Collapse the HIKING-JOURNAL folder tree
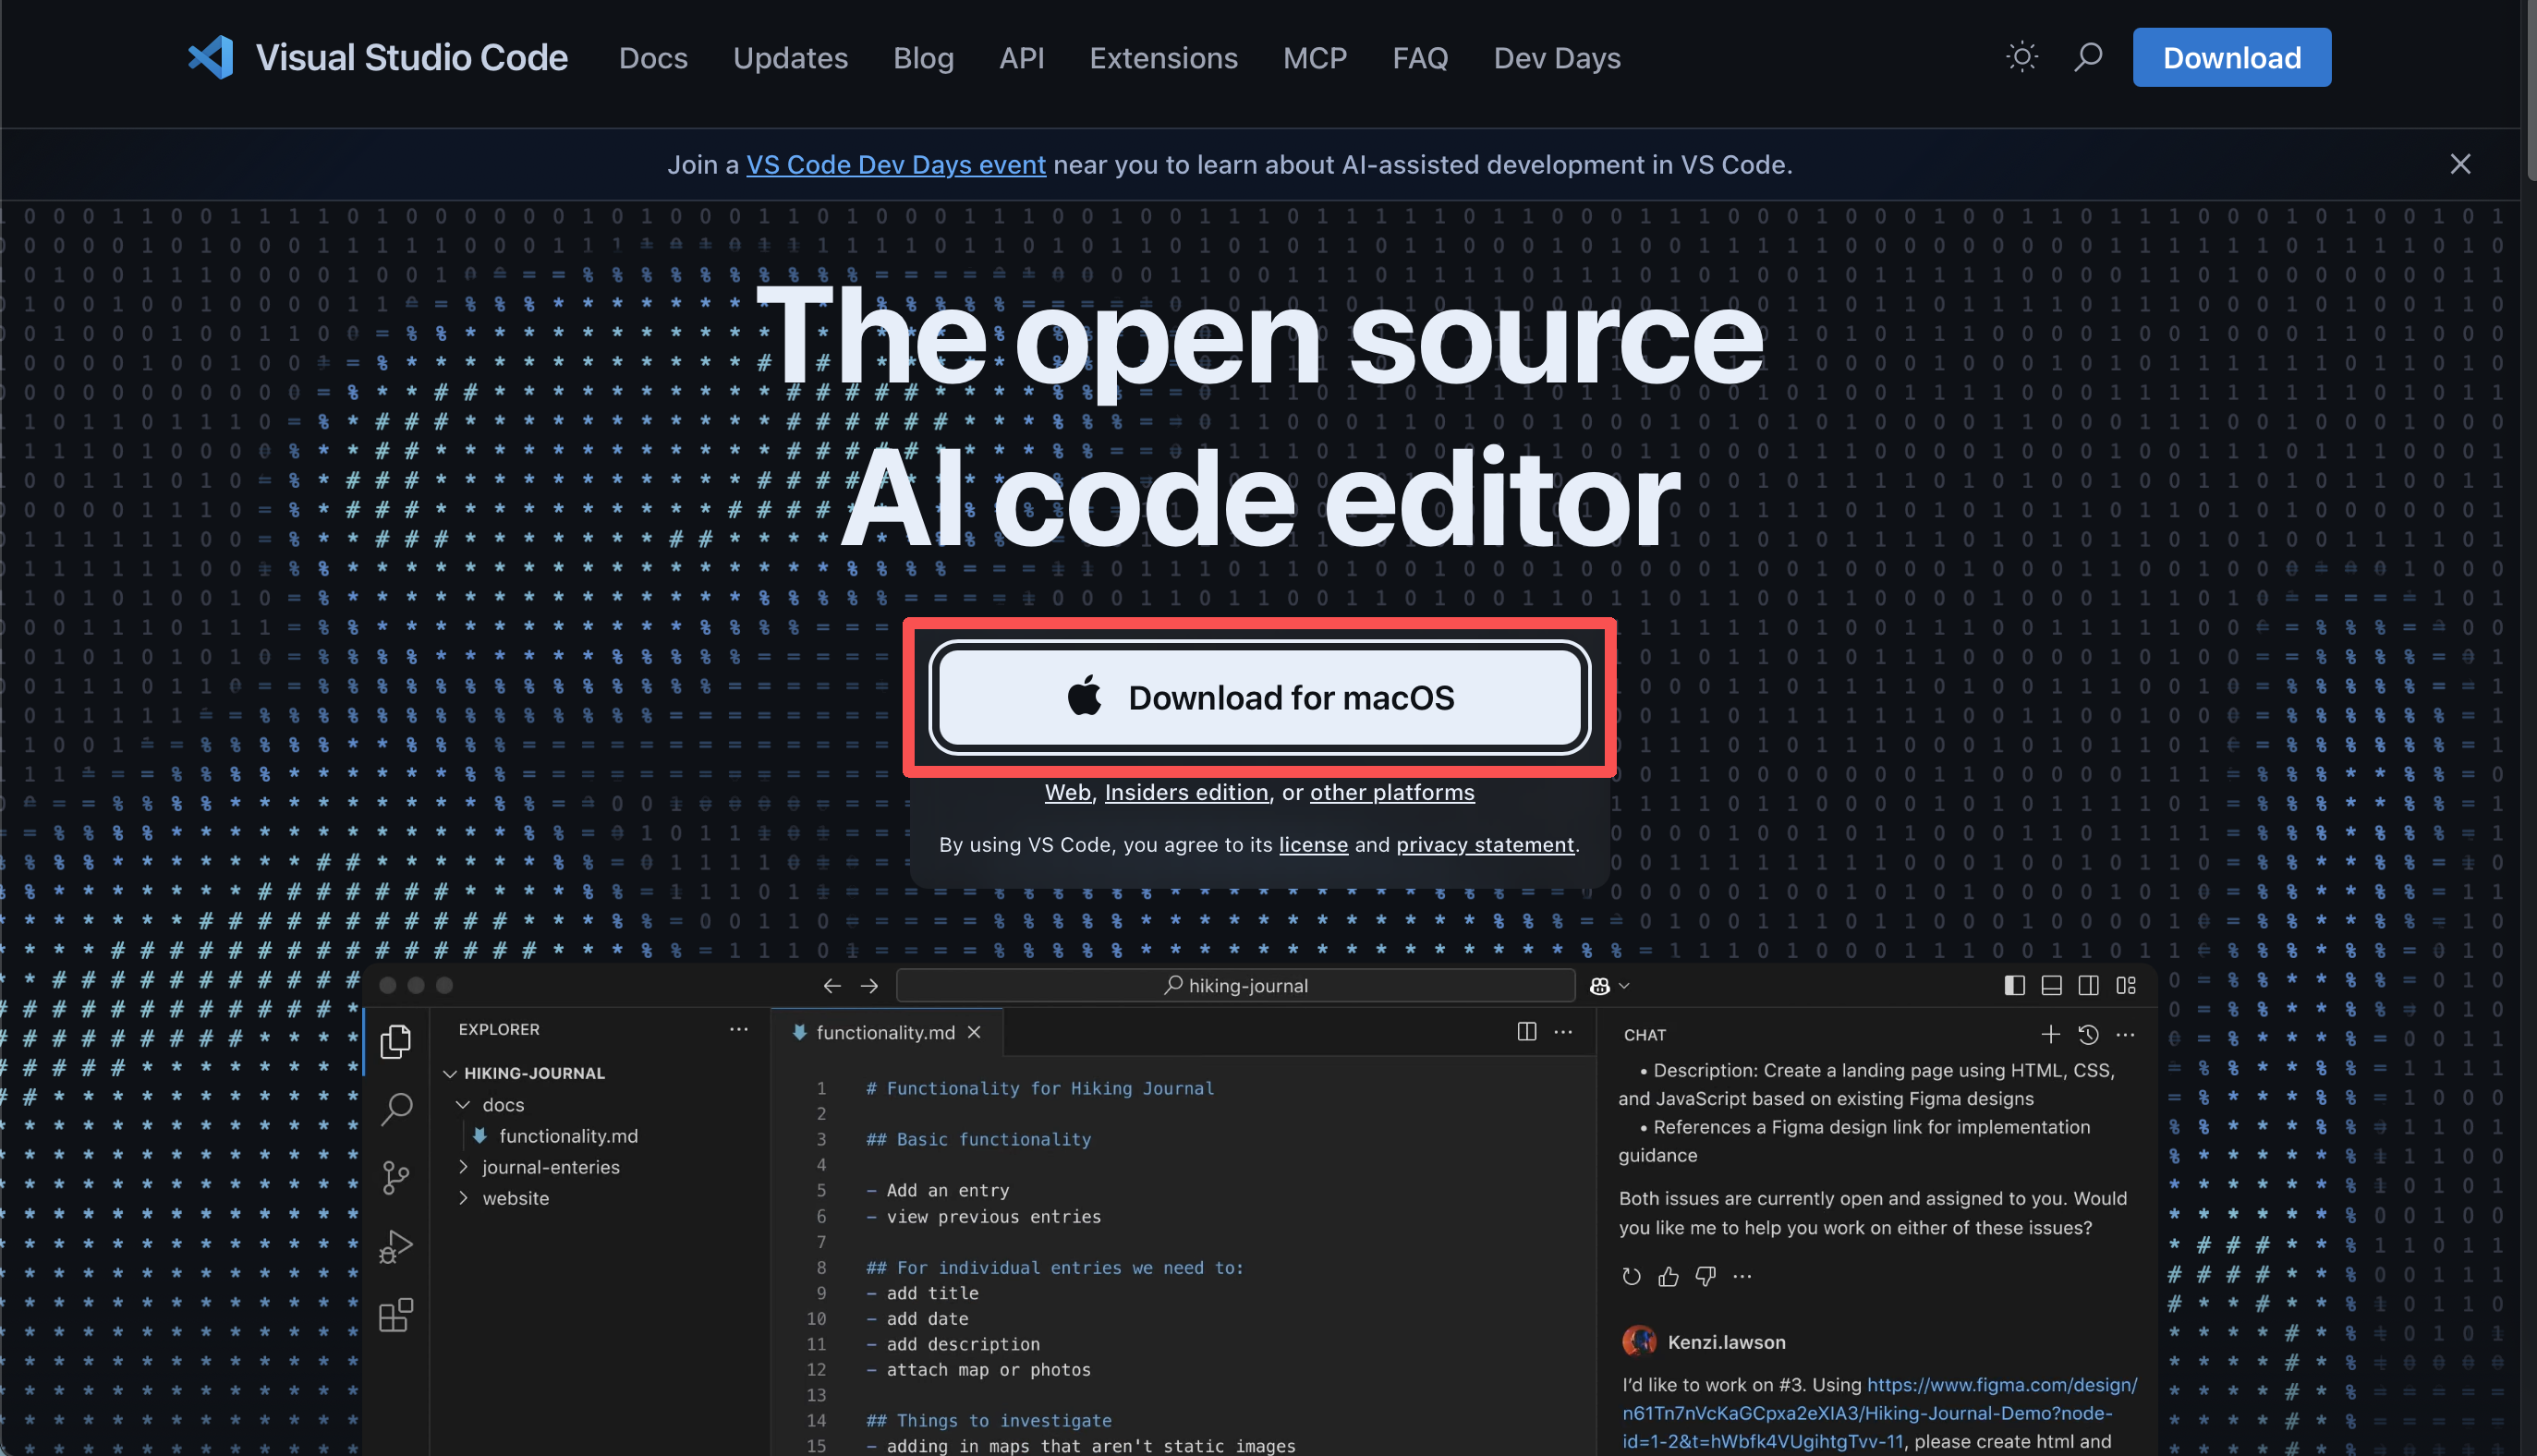 point(451,1073)
